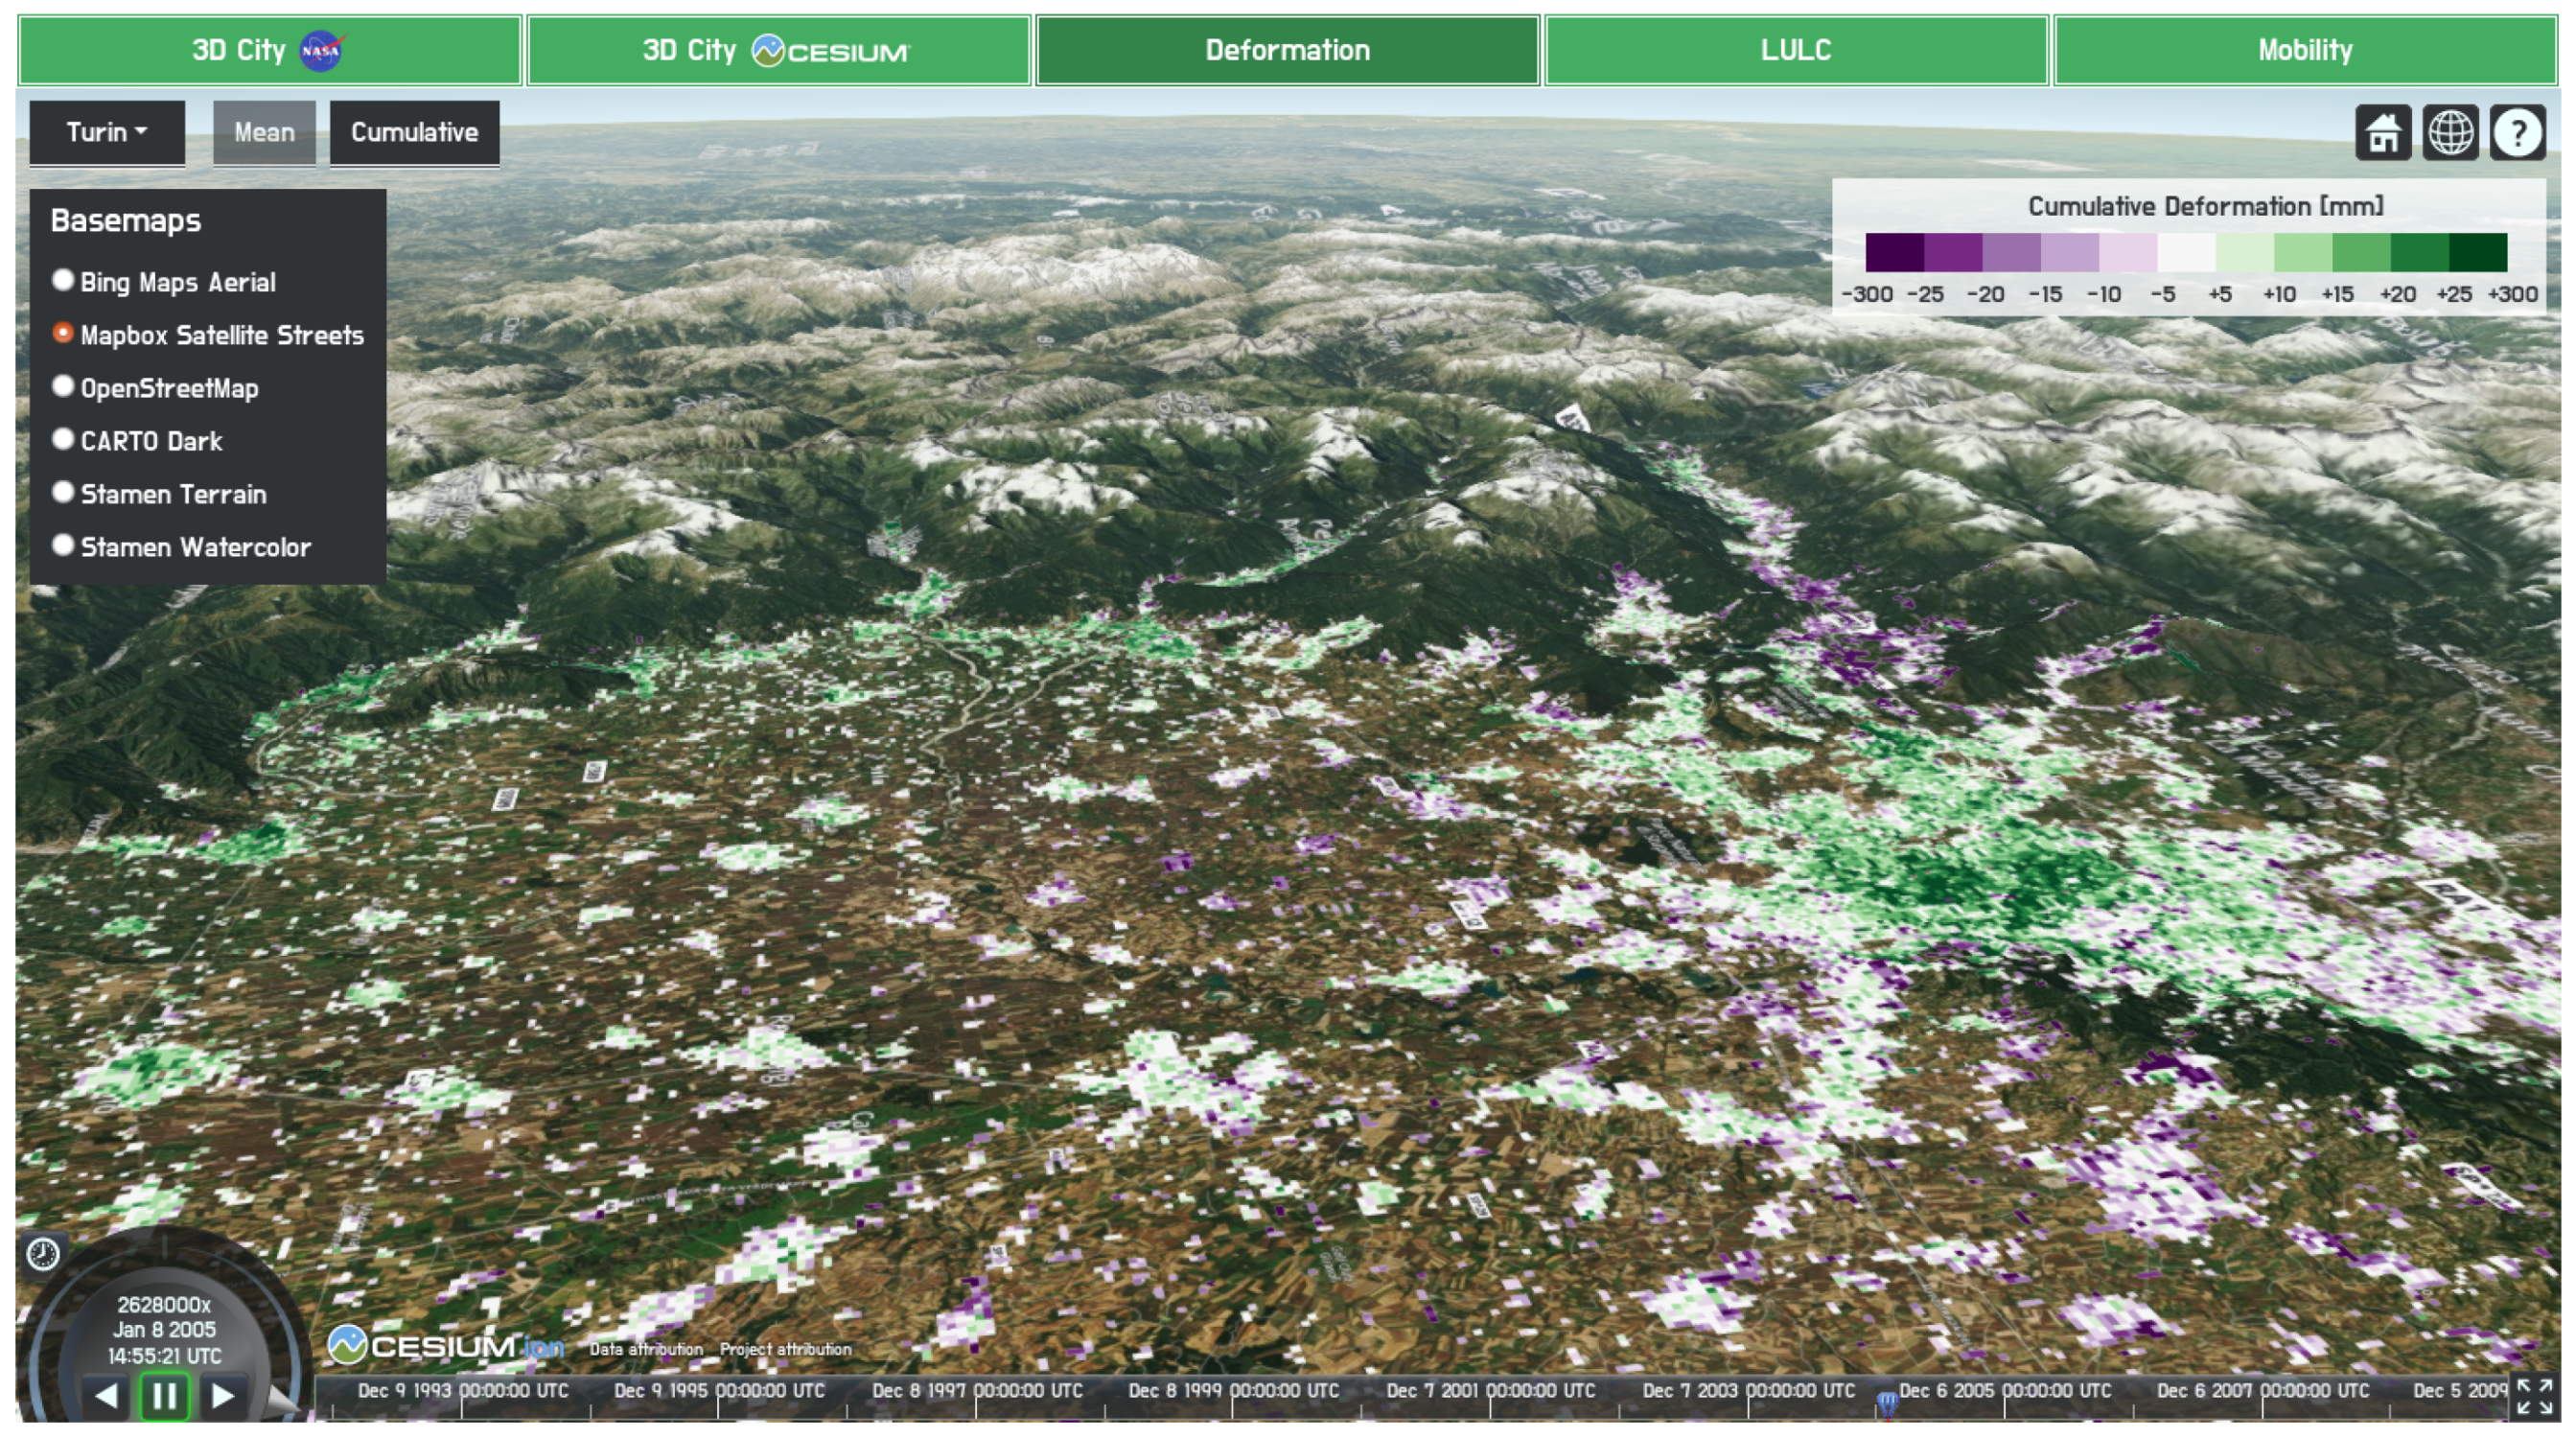The width and height of the screenshot is (2576, 1438).
Task: Select OpenStreetMap basemap radio
Action: coord(63,386)
